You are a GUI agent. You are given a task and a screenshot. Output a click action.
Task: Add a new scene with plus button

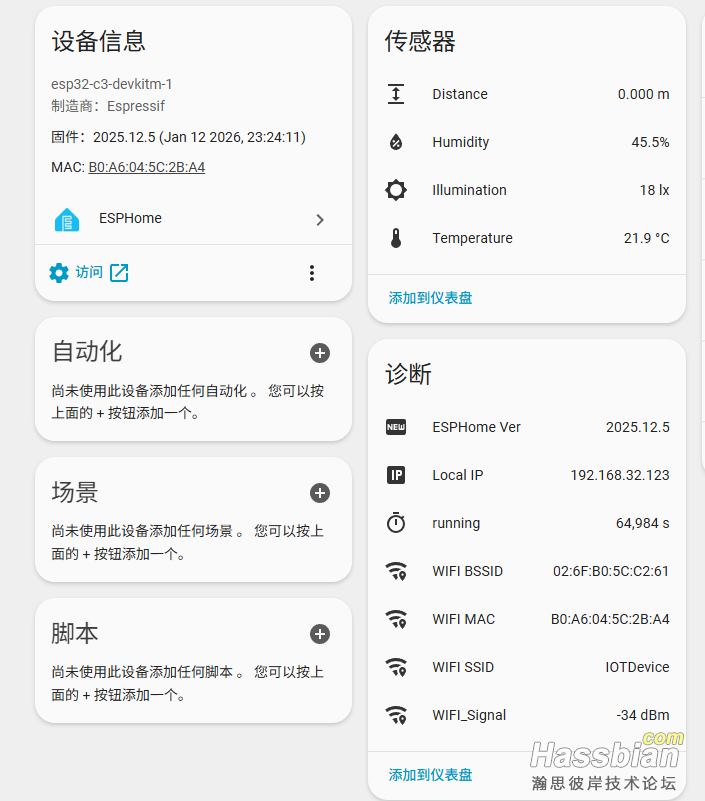tap(320, 493)
